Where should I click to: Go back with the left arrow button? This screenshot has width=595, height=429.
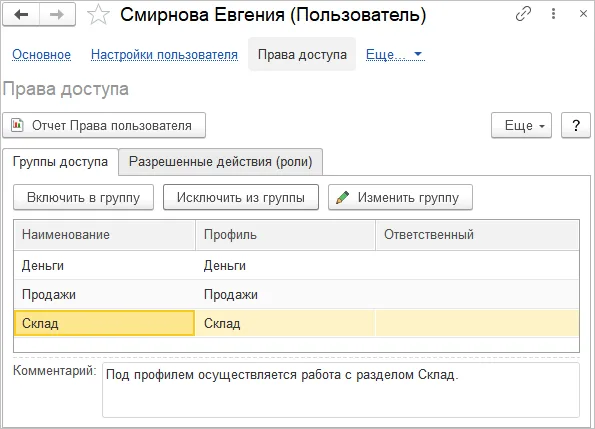click(x=21, y=15)
